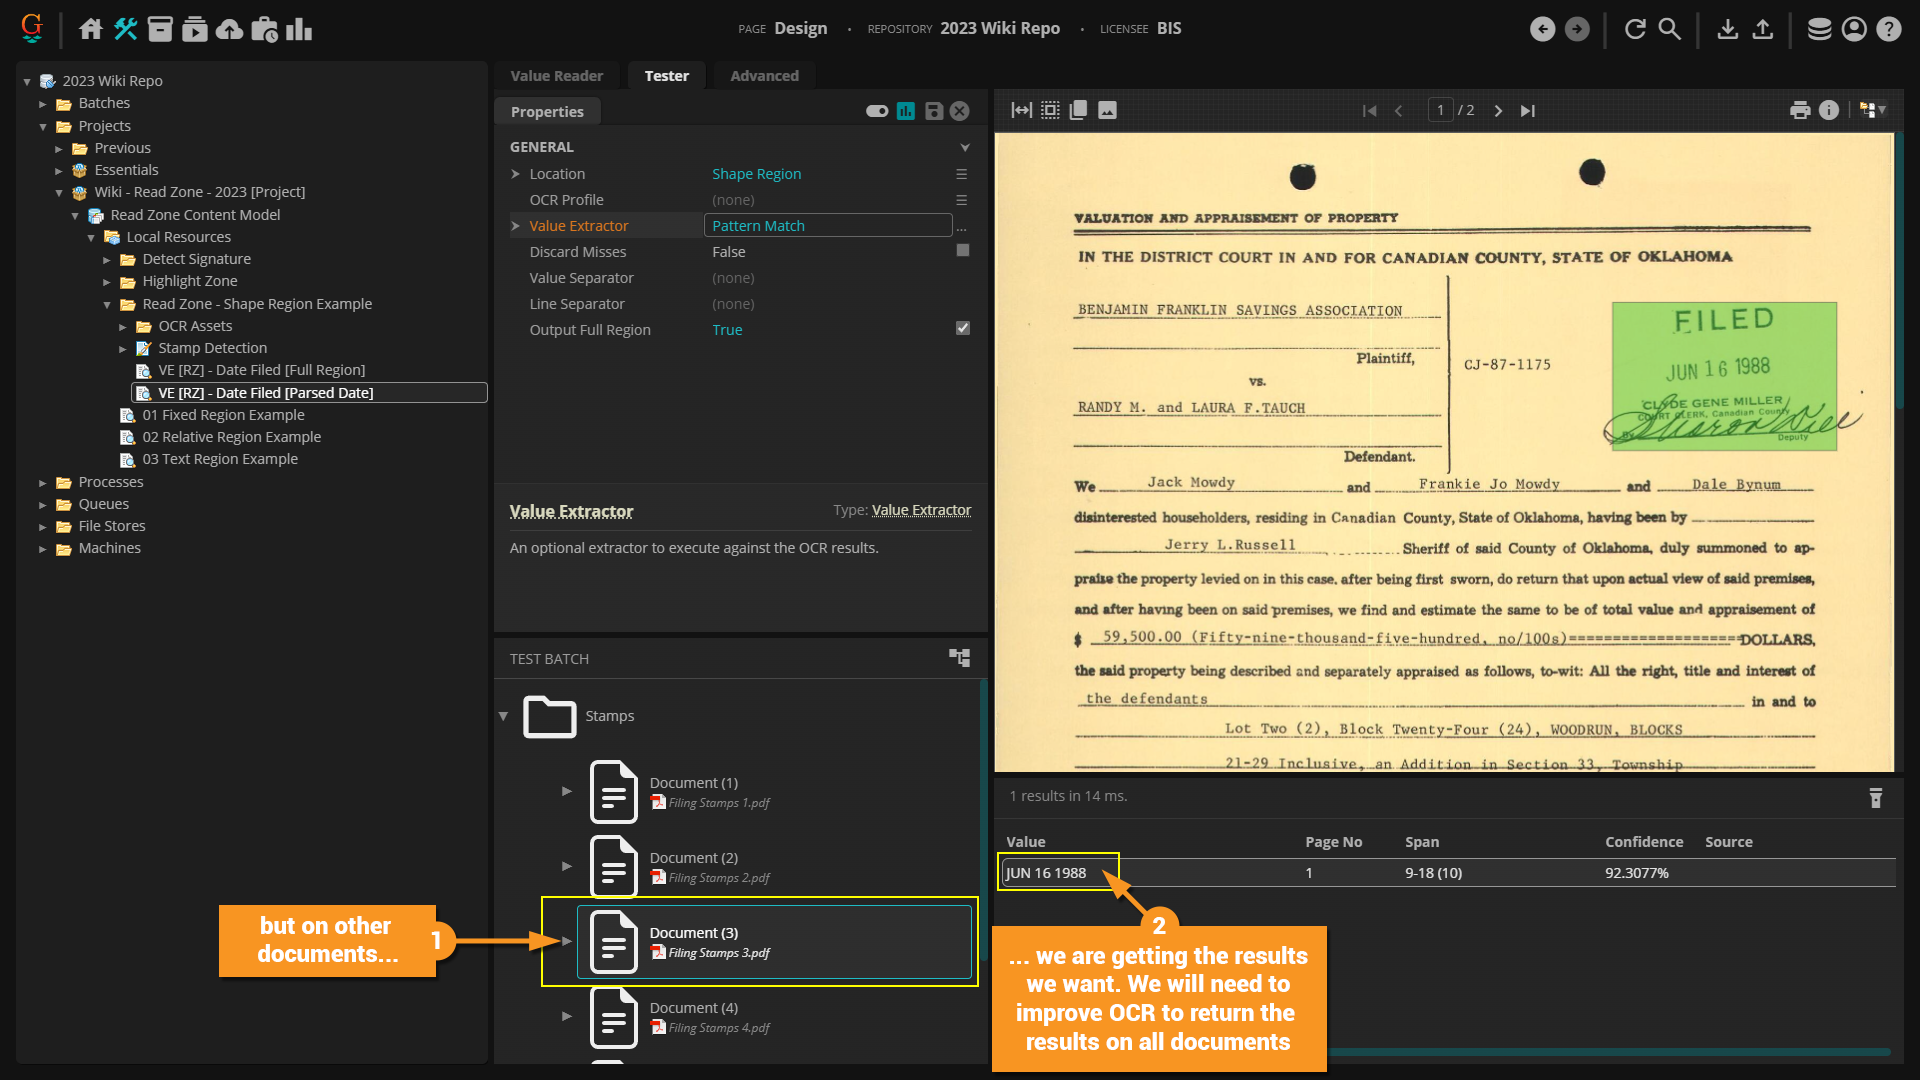
Task: Switch to the Value Reader tab
Action: pos(556,76)
